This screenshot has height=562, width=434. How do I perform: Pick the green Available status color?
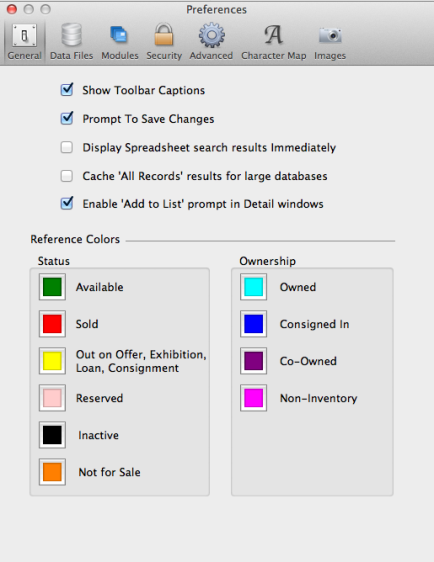point(52,287)
